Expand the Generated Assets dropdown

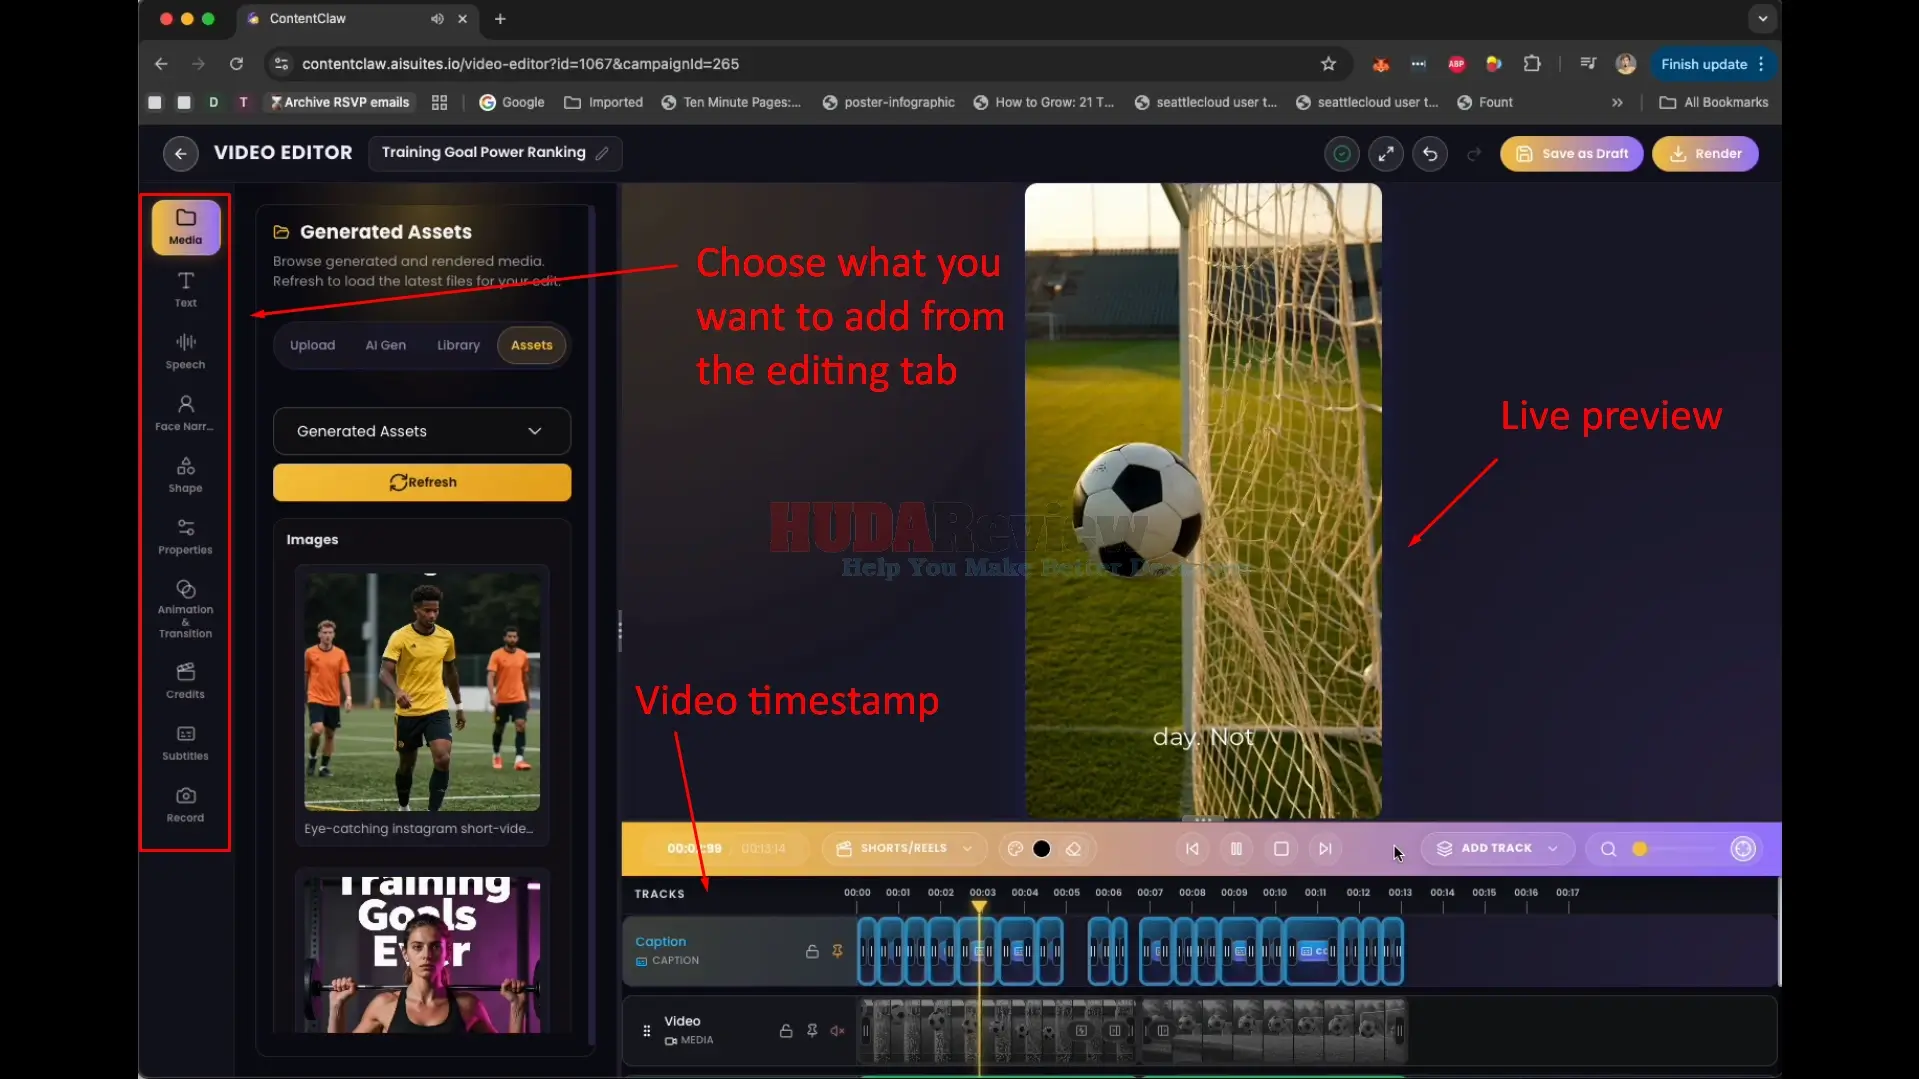422,431
